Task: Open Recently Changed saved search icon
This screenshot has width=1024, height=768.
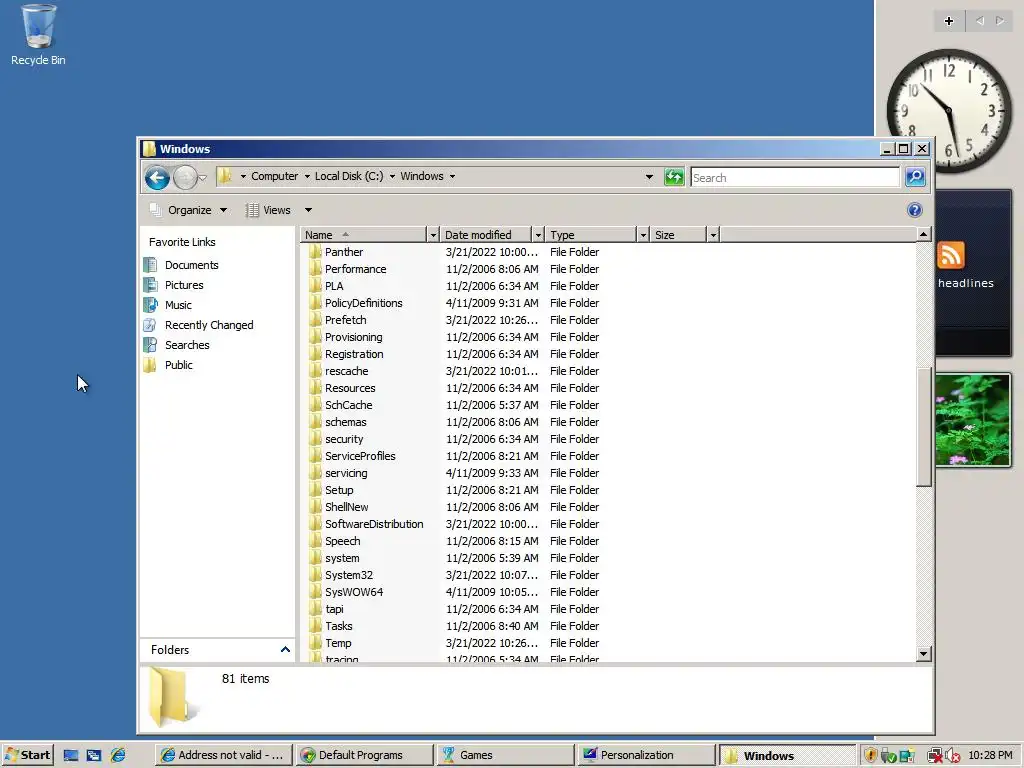Action: click(x=150, y=325)
